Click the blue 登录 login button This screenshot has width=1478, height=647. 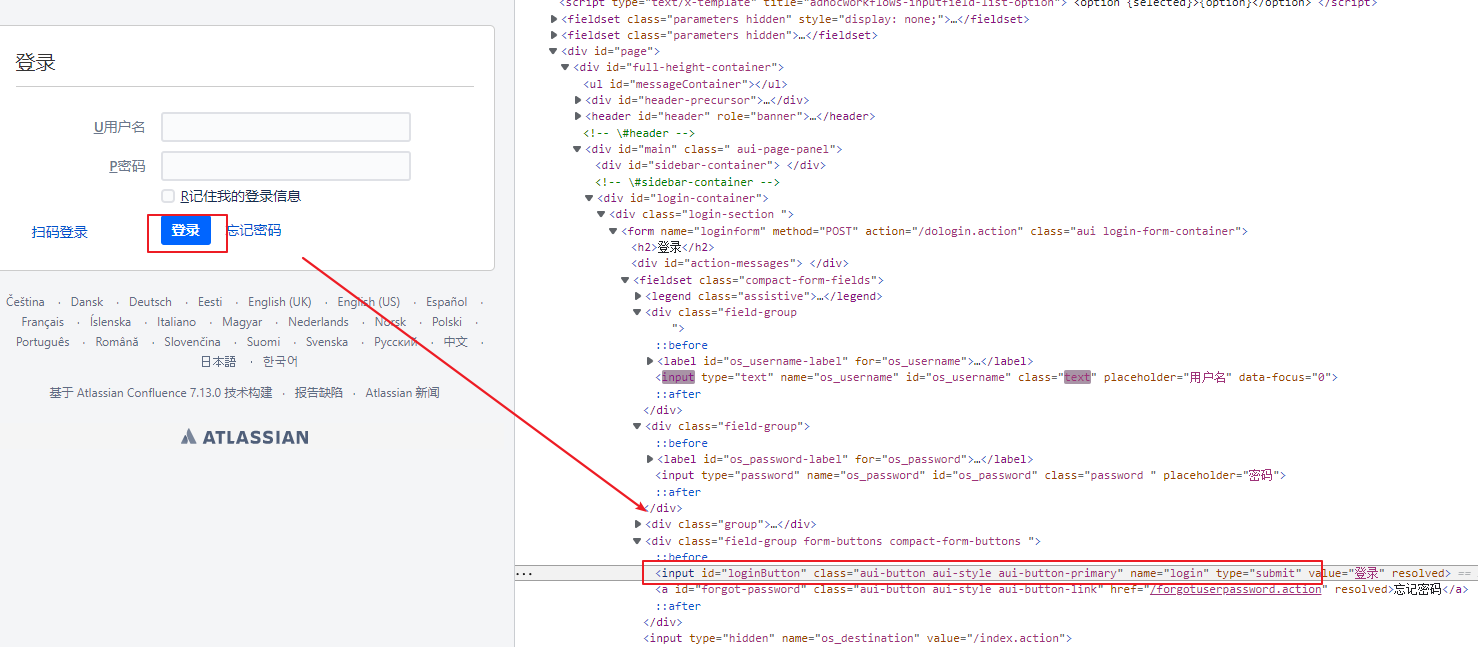pyautogui.click(x=186, y=231)
